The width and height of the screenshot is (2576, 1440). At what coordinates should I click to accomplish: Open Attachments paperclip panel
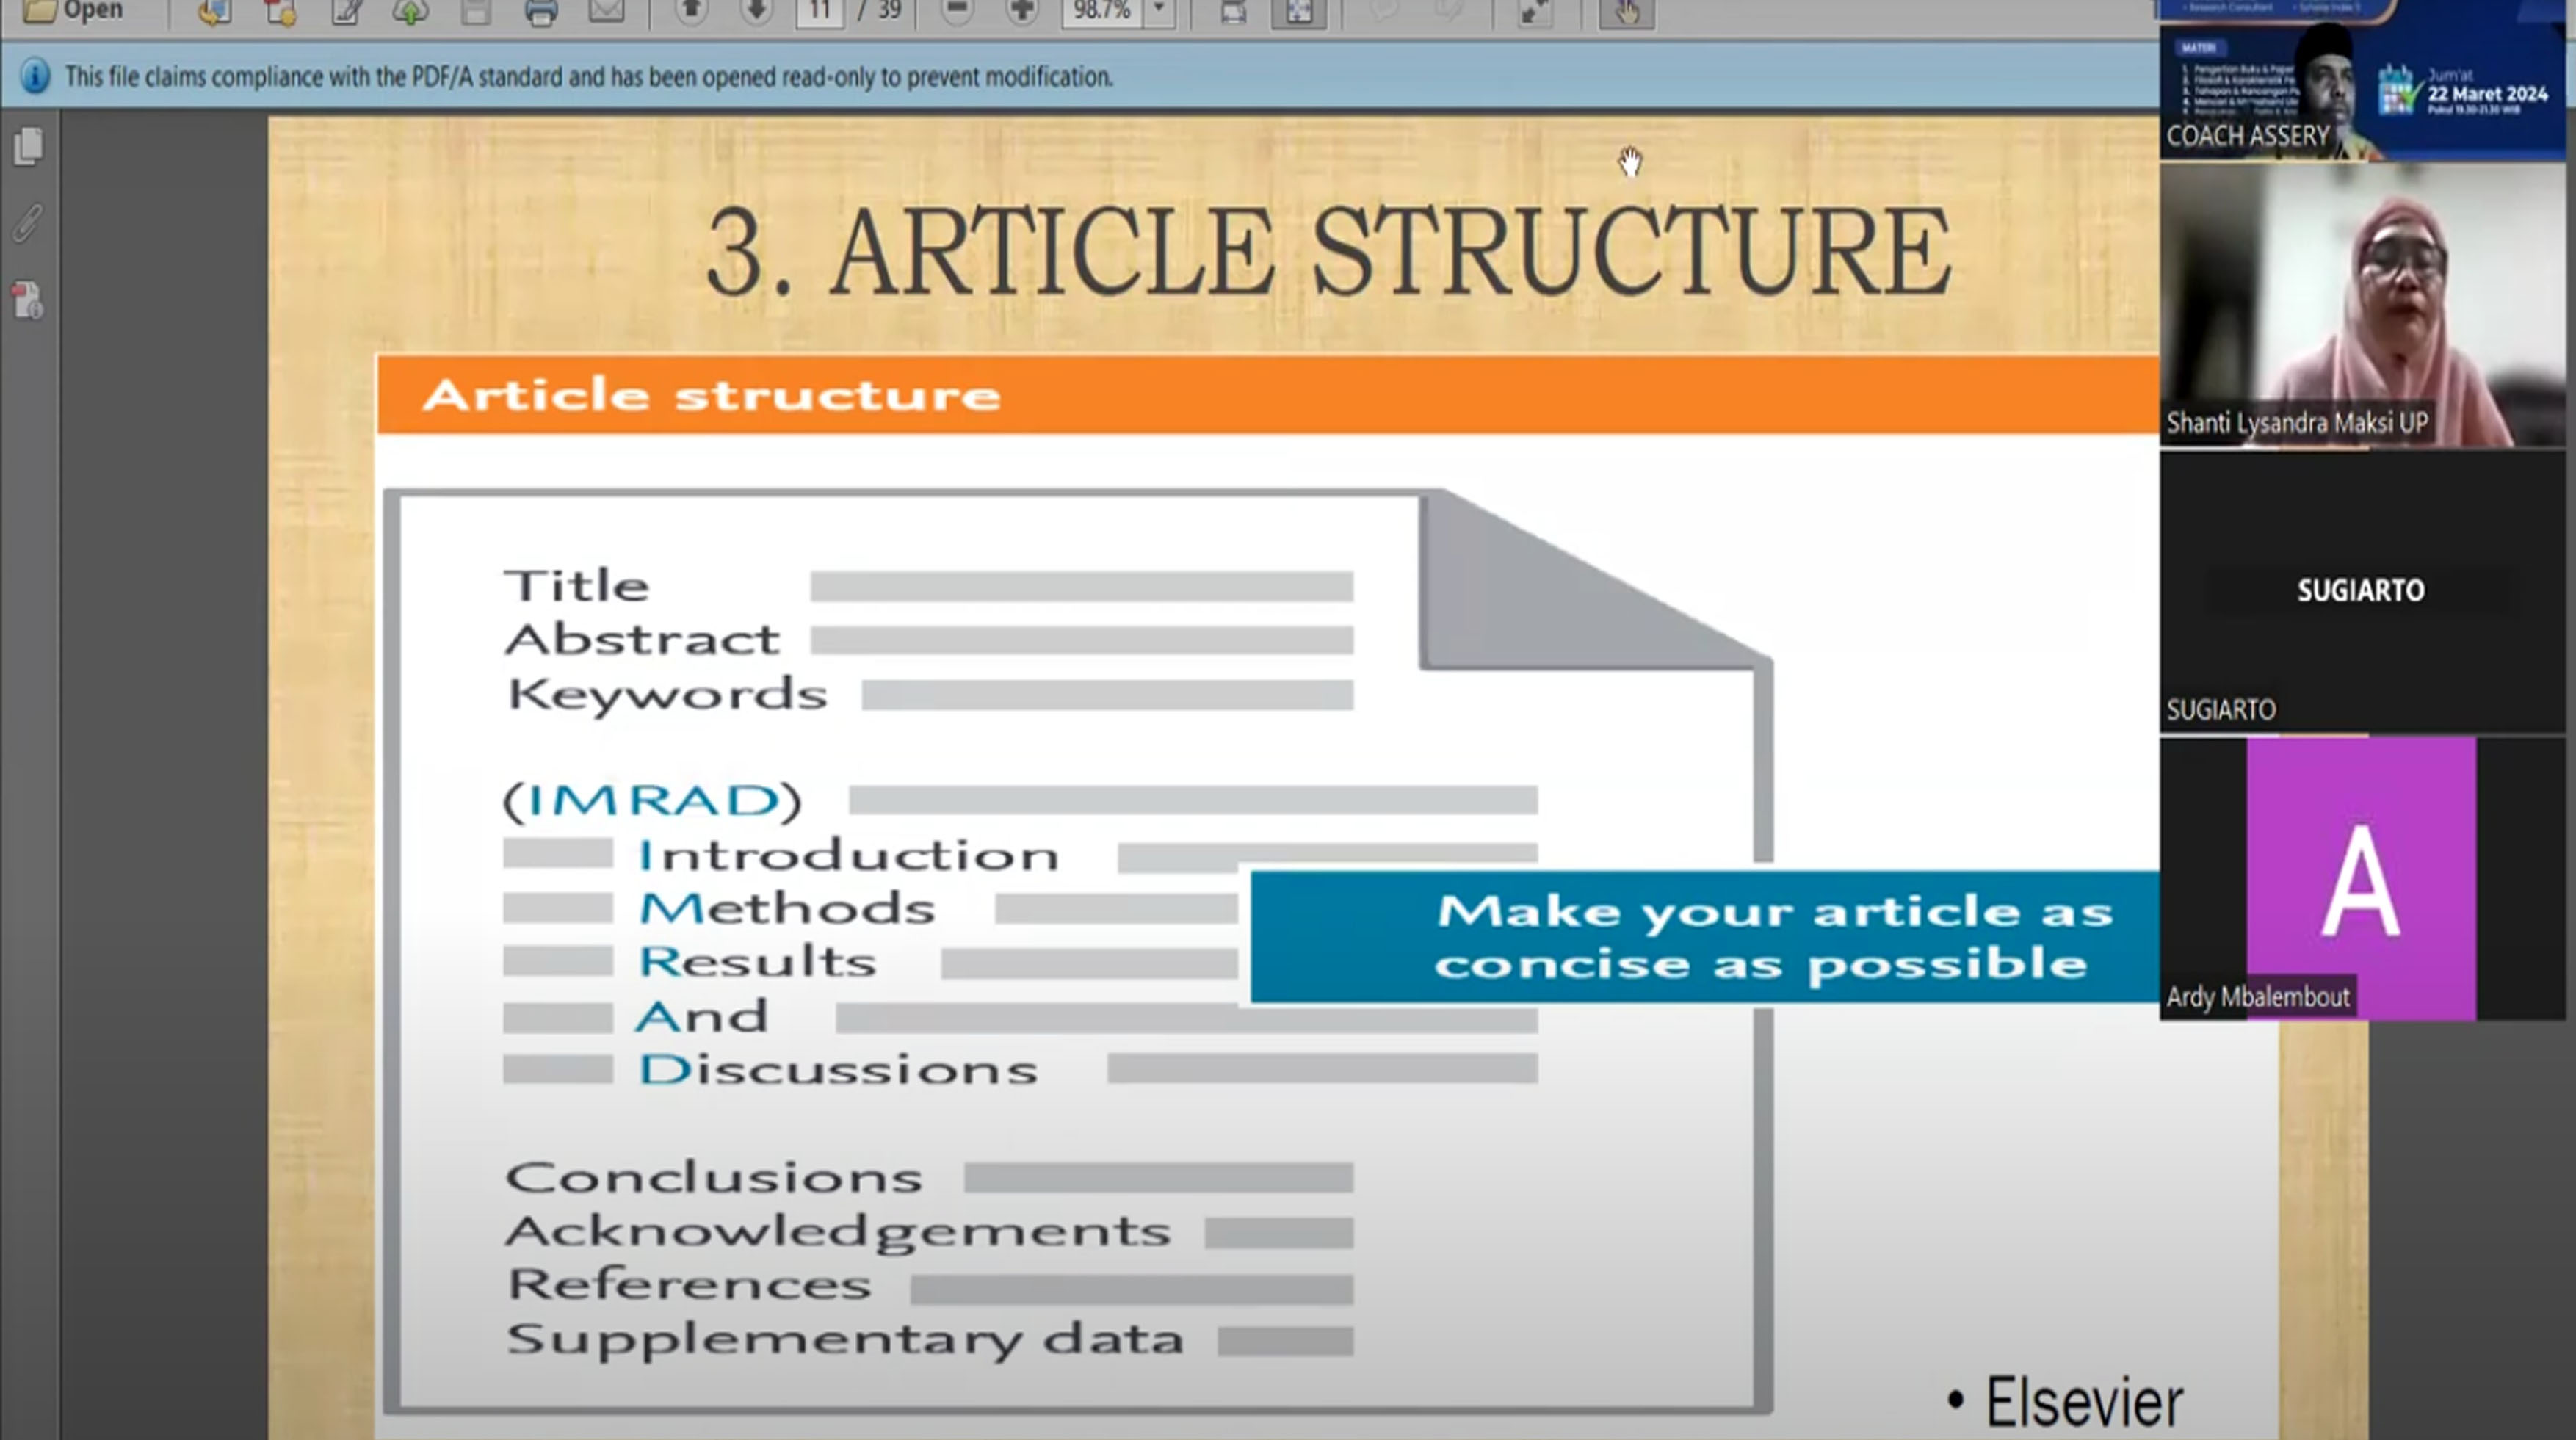(29, 223)
